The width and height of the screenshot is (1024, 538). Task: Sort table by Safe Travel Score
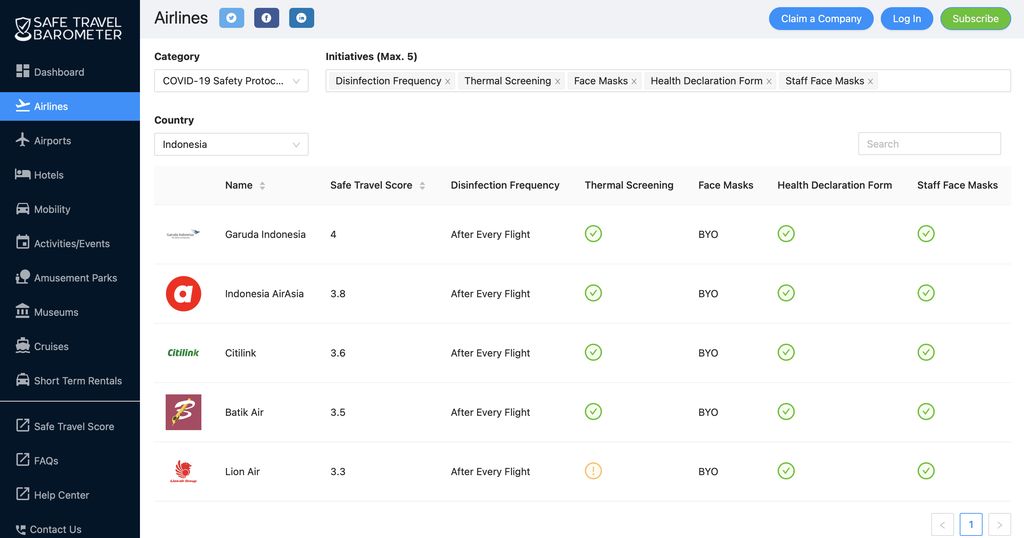pos(422,185)
